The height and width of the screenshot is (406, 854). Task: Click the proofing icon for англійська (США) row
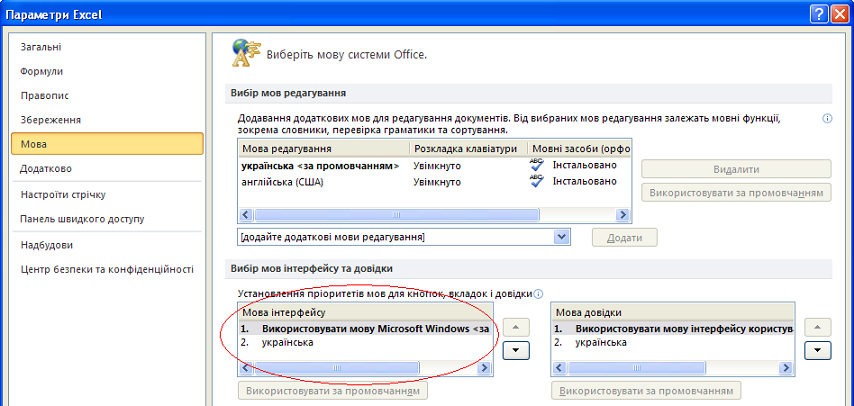[x=536, y=181]
